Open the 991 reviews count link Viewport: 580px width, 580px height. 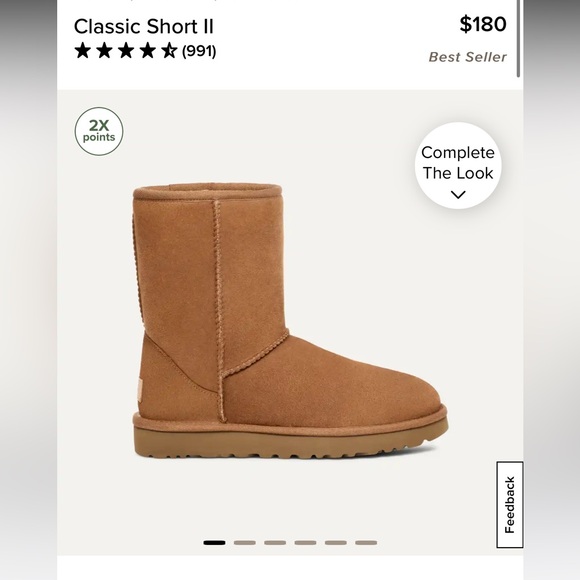tap(199, 51)
